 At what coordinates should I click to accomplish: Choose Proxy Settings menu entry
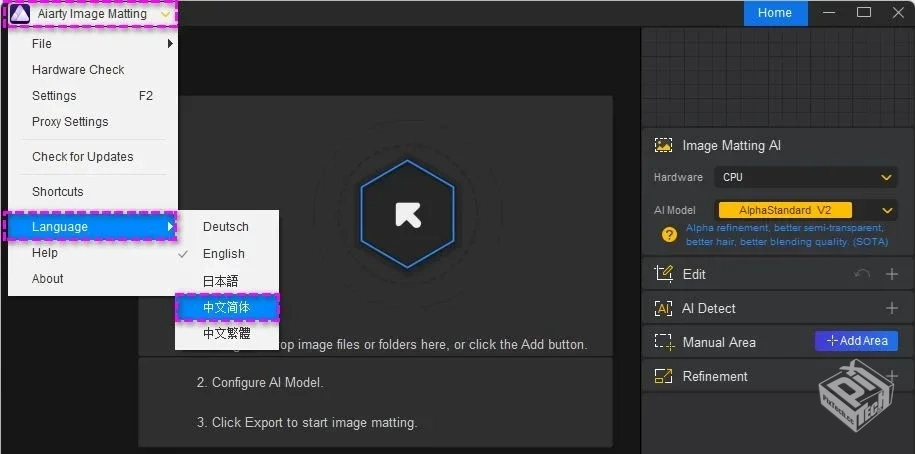click(93, 121)
